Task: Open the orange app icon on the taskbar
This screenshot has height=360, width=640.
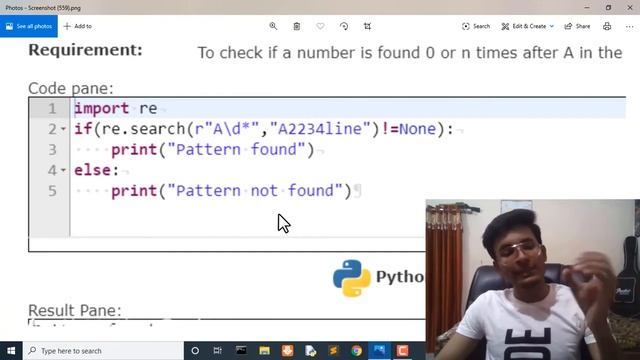Action: 287,351
